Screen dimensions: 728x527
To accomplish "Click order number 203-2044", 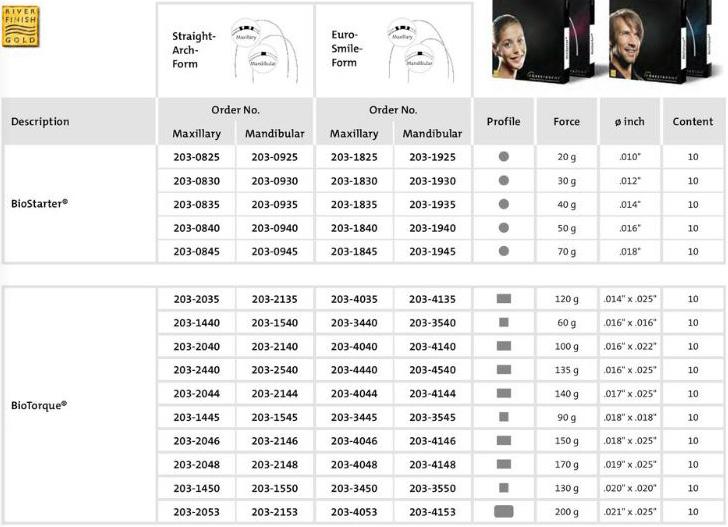I will click(196, 394).
